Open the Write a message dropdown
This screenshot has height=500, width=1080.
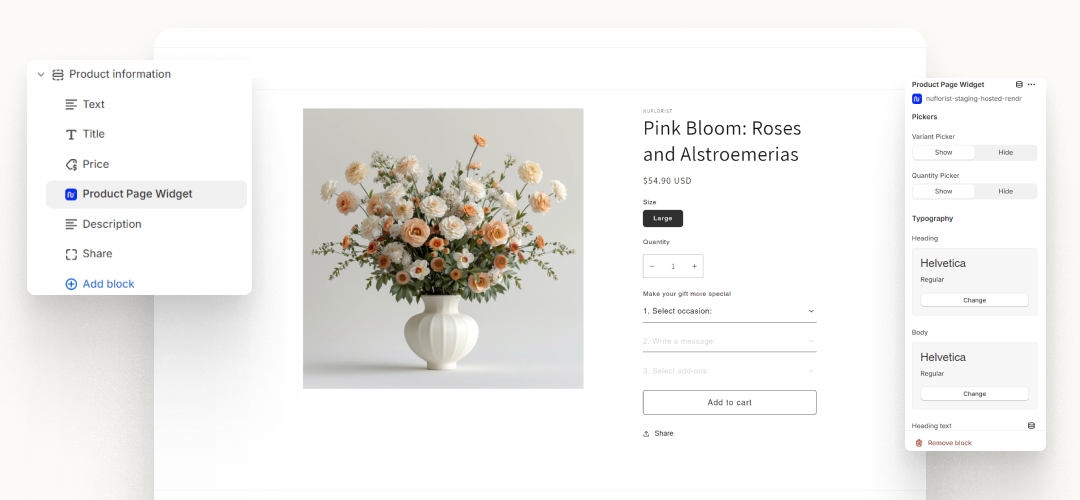[x=729, y=341]
